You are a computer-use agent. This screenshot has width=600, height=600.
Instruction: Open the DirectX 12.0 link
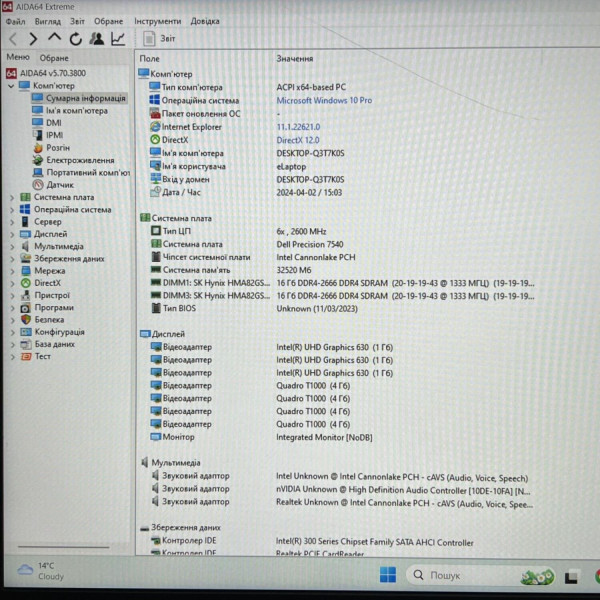click(298, 140)
